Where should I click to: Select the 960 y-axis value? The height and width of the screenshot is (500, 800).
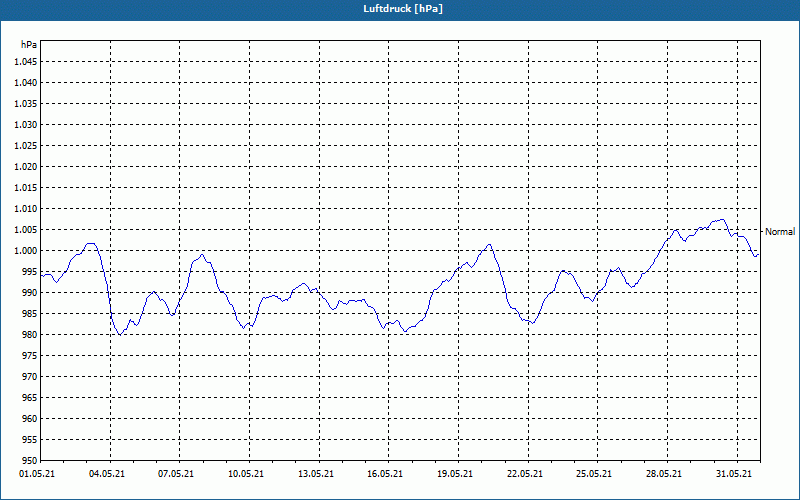tap(30, 418)
